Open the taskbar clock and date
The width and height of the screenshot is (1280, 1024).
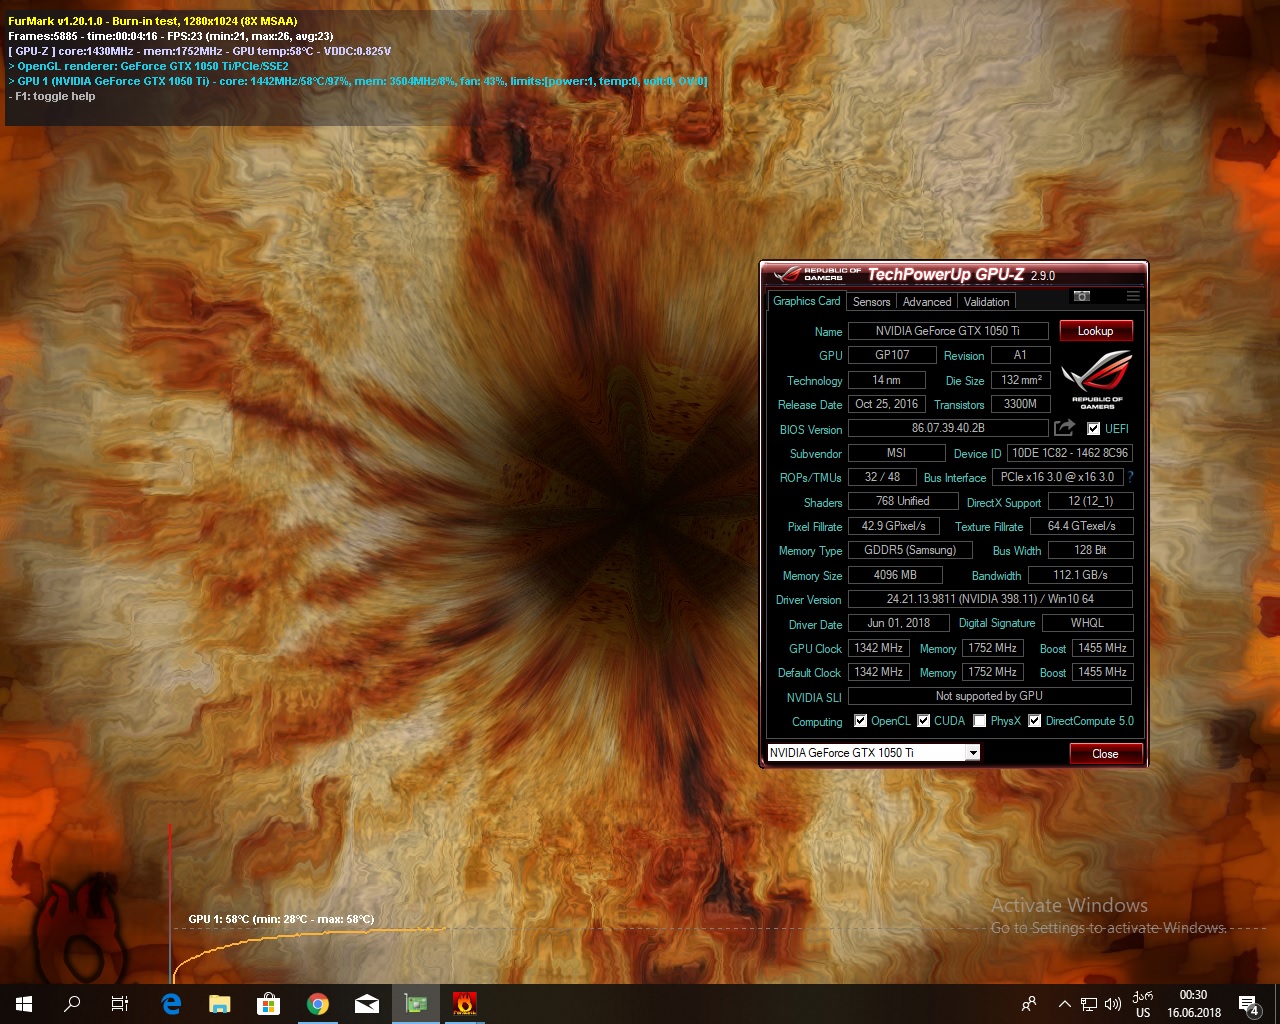(x=1194, y=1004)
